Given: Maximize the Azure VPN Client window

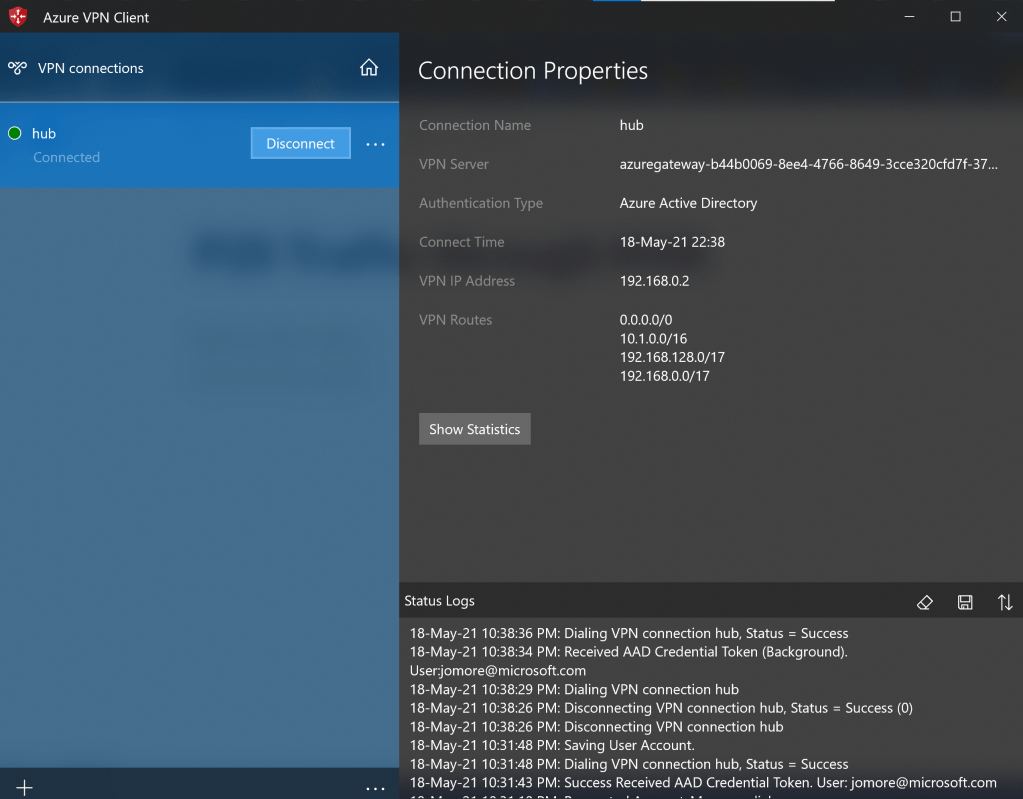Looking at the screenshot, I should point(955,17).
